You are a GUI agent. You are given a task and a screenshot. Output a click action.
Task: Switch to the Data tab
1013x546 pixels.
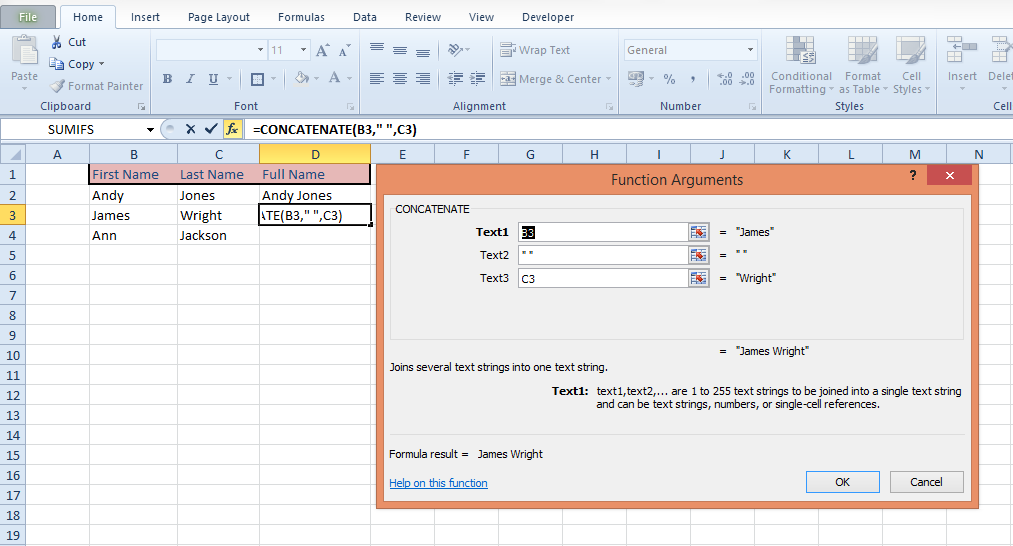pyautogui.click(x=364, y=17)
